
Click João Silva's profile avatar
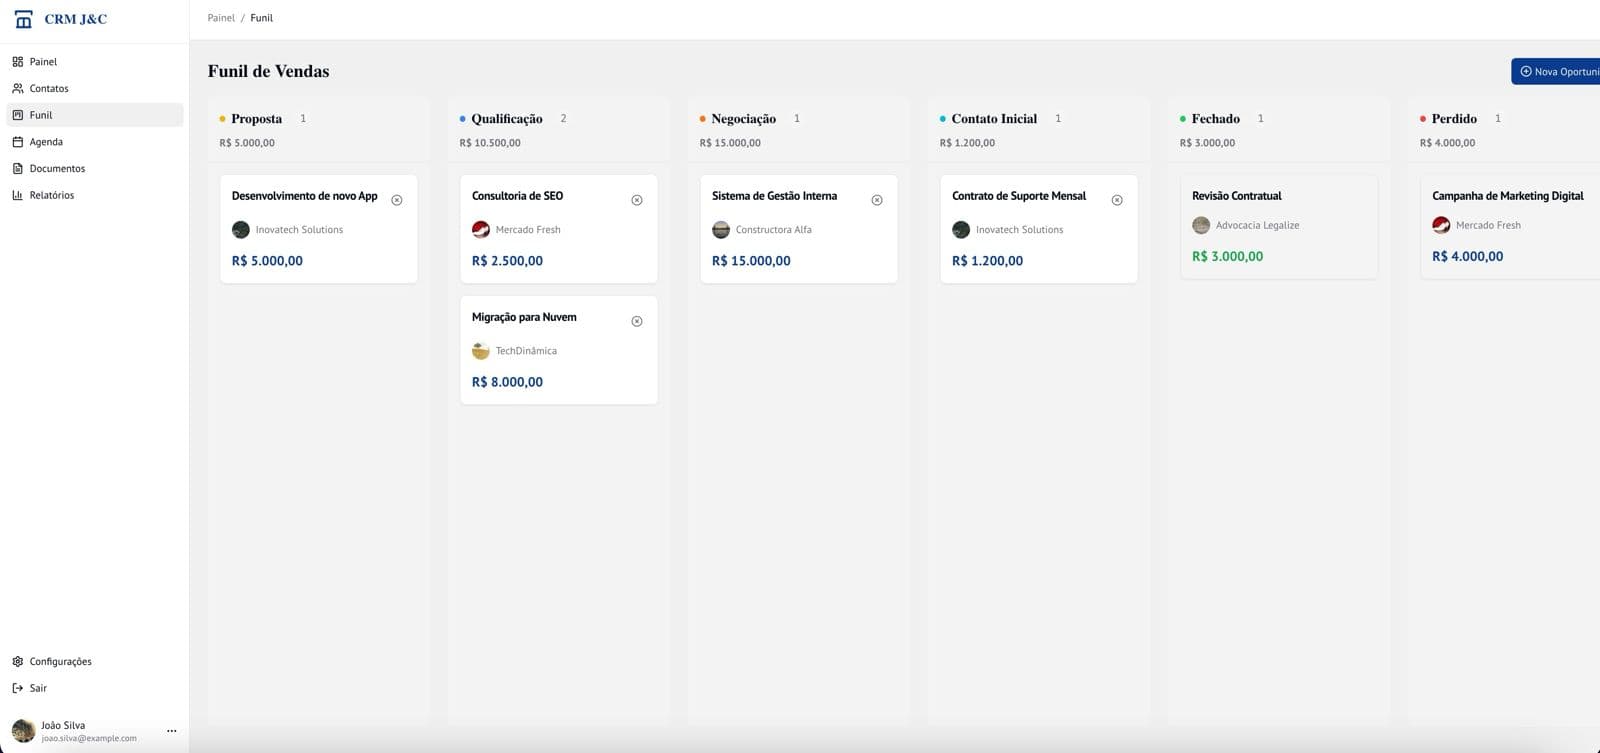tap(23, 731)
